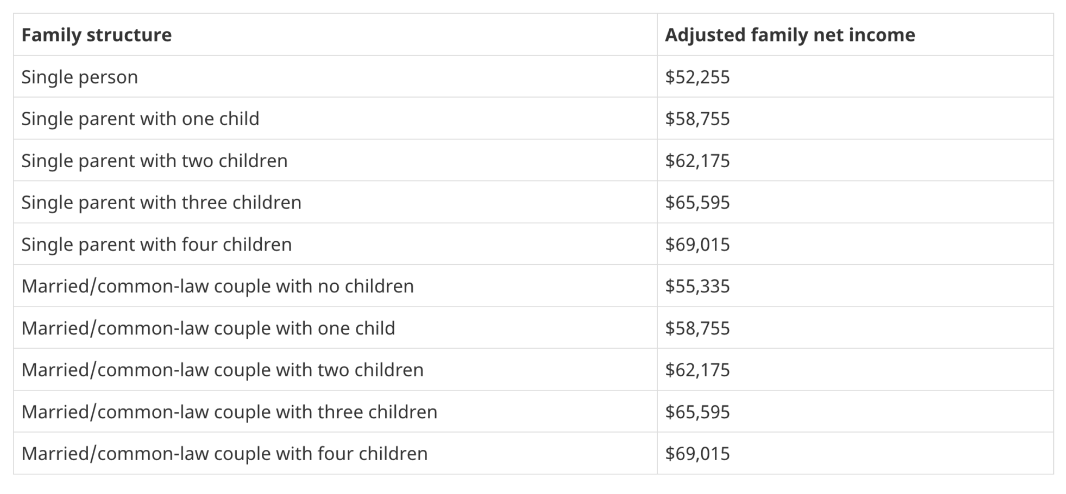Click income amount for single parent, one child

click(697, 119)
